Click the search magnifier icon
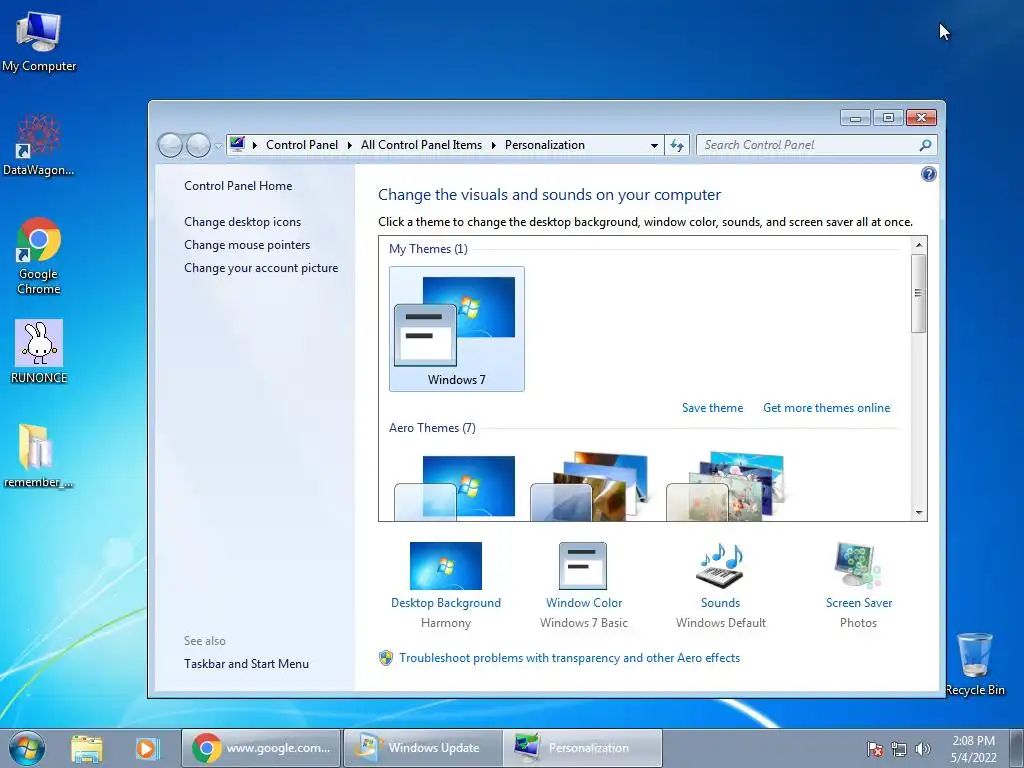Screen dimensions: 1024x768 925,145
